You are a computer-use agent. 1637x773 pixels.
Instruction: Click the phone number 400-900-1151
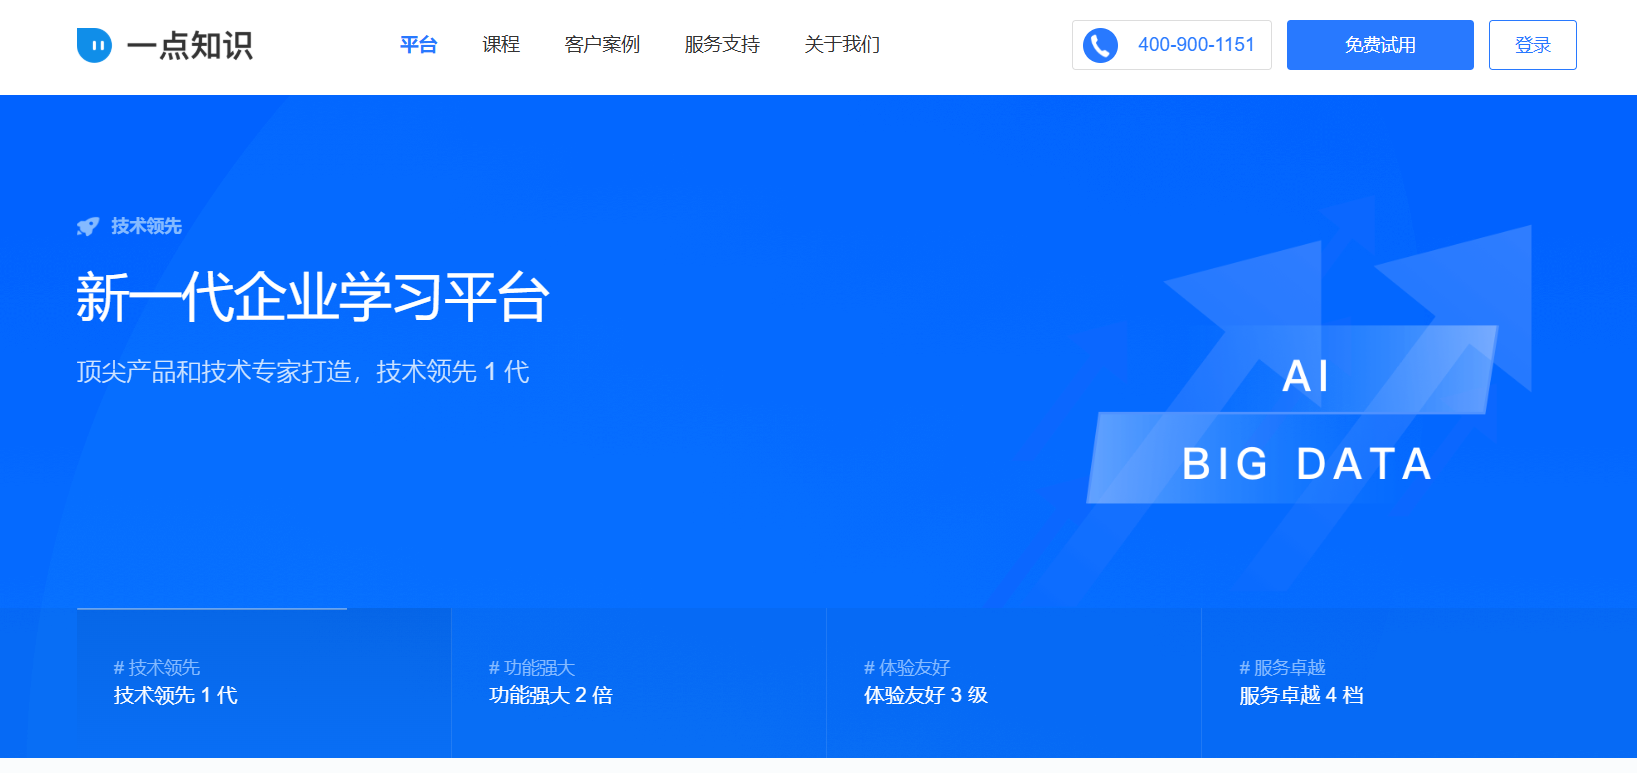[x=1196, y=45]
